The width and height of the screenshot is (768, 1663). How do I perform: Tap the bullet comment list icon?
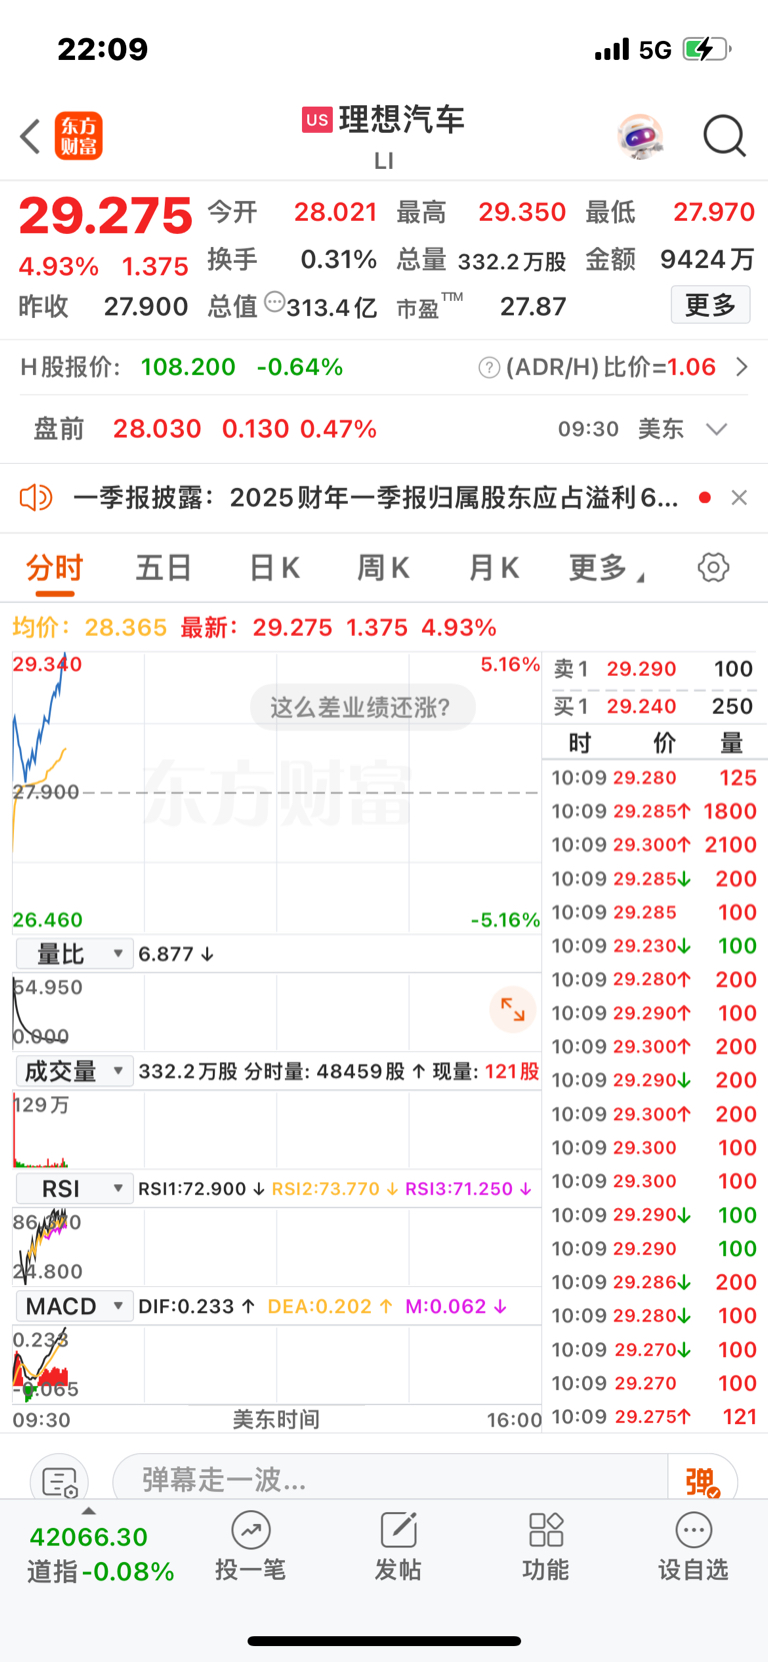pos(59,1481)
